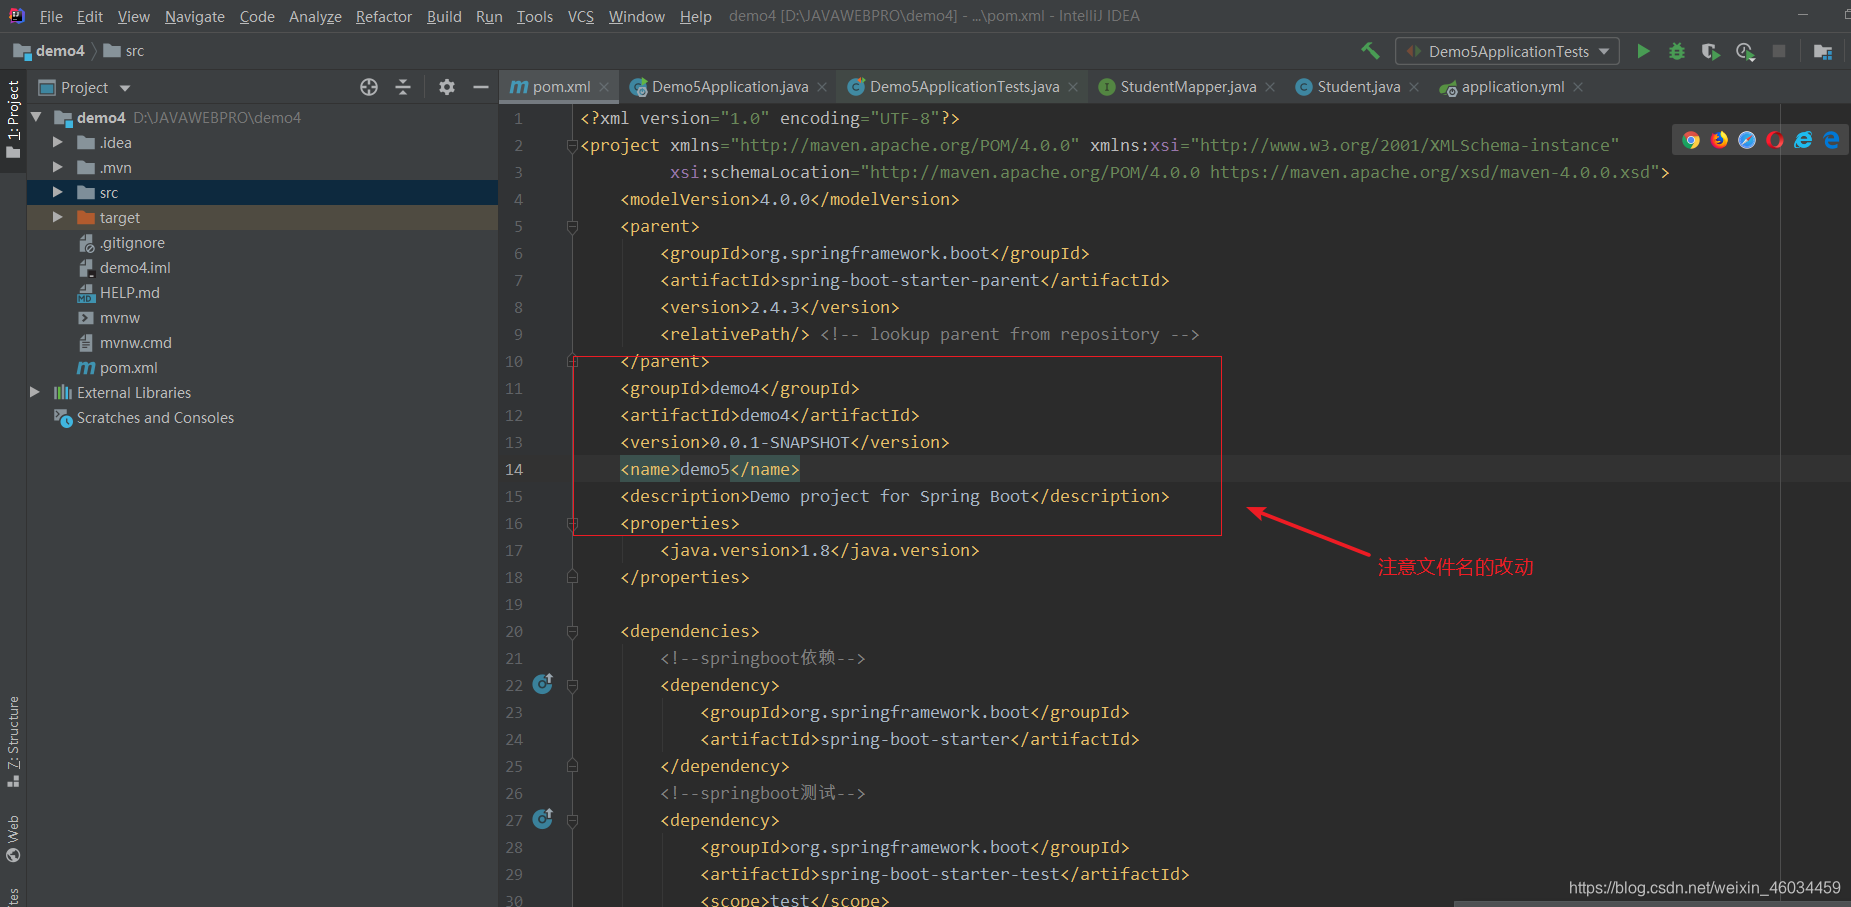Fold the dependency tag at line 22

point(572,686)
